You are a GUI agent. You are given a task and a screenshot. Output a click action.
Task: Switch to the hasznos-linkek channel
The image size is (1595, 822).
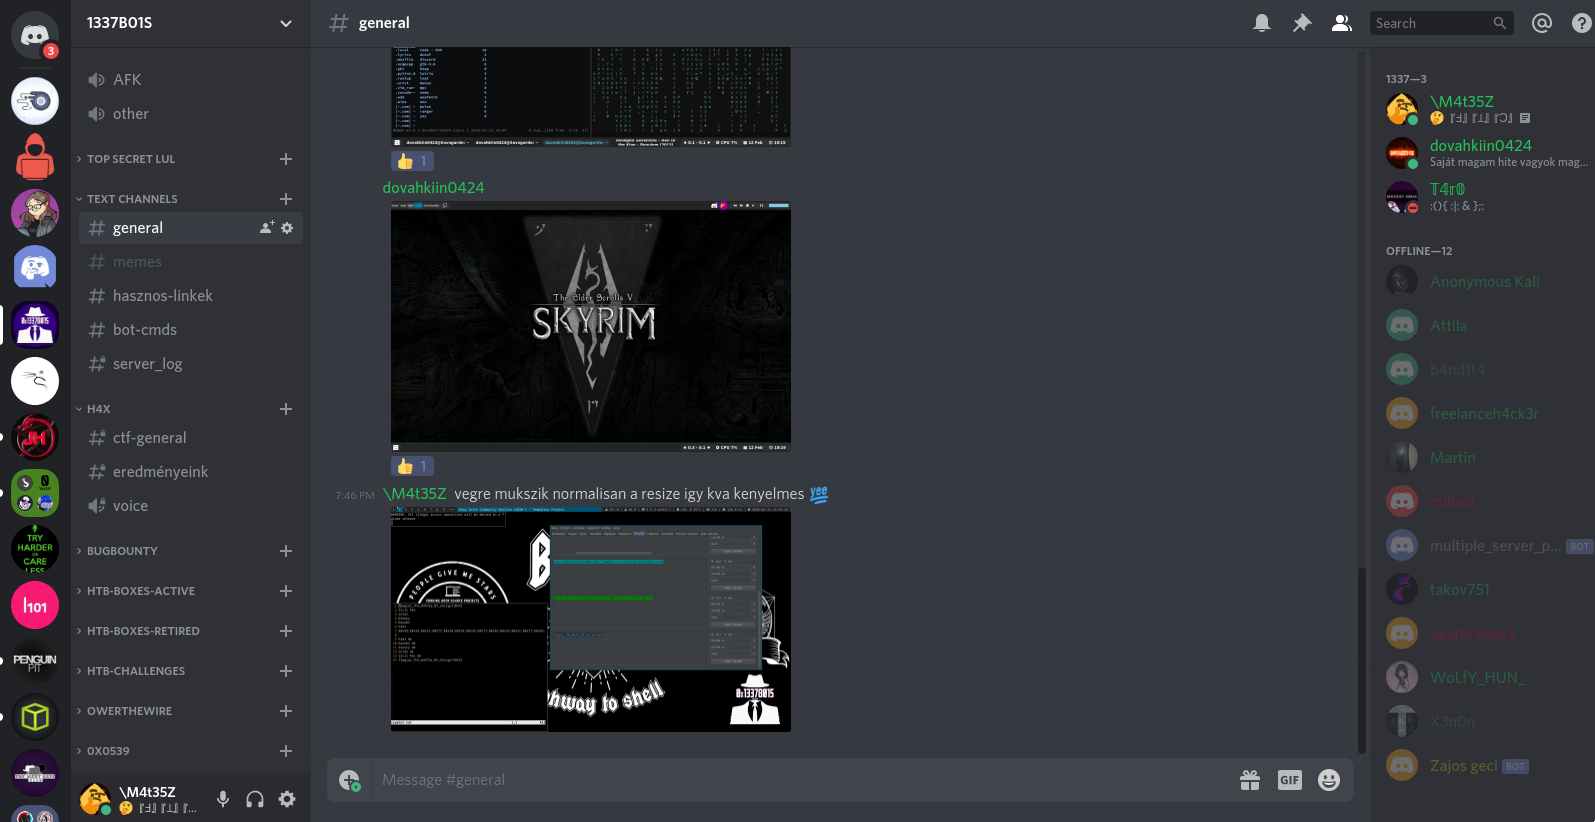(162, 296)
